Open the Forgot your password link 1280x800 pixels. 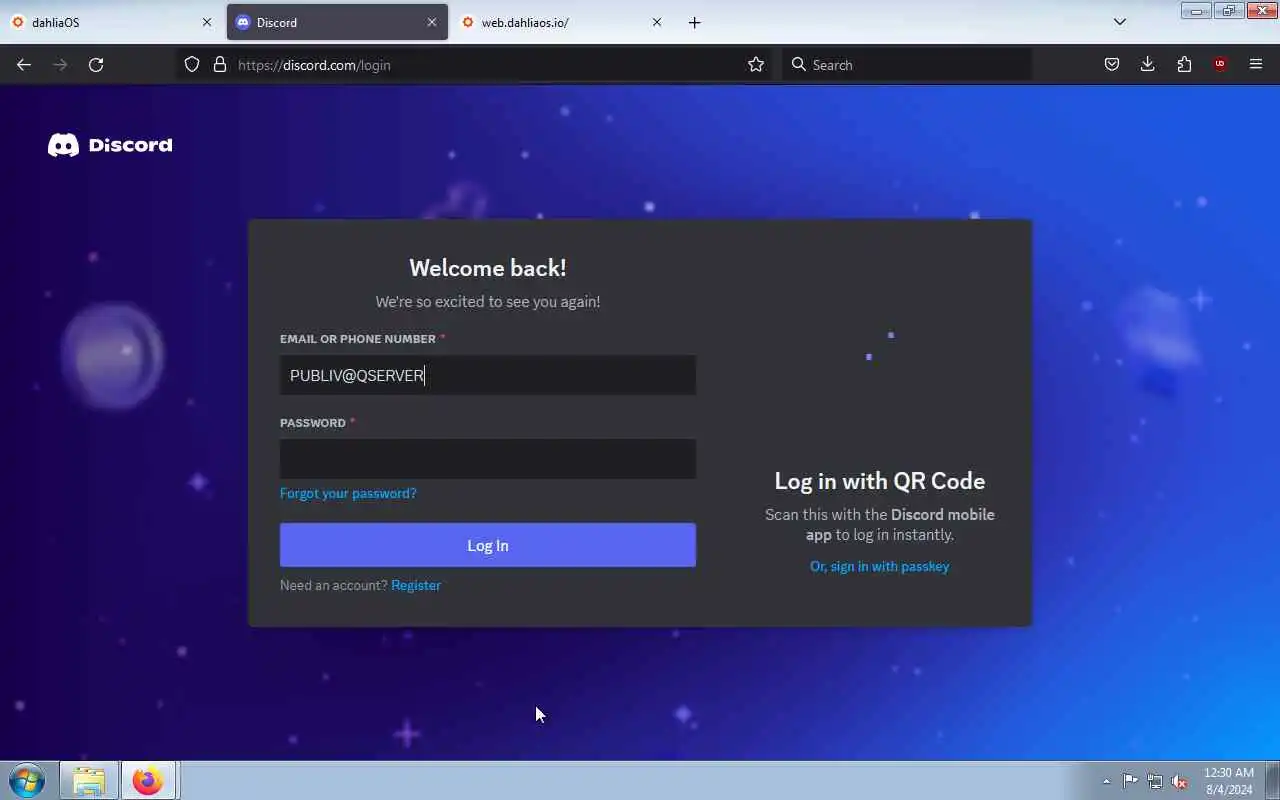[348, 493]
